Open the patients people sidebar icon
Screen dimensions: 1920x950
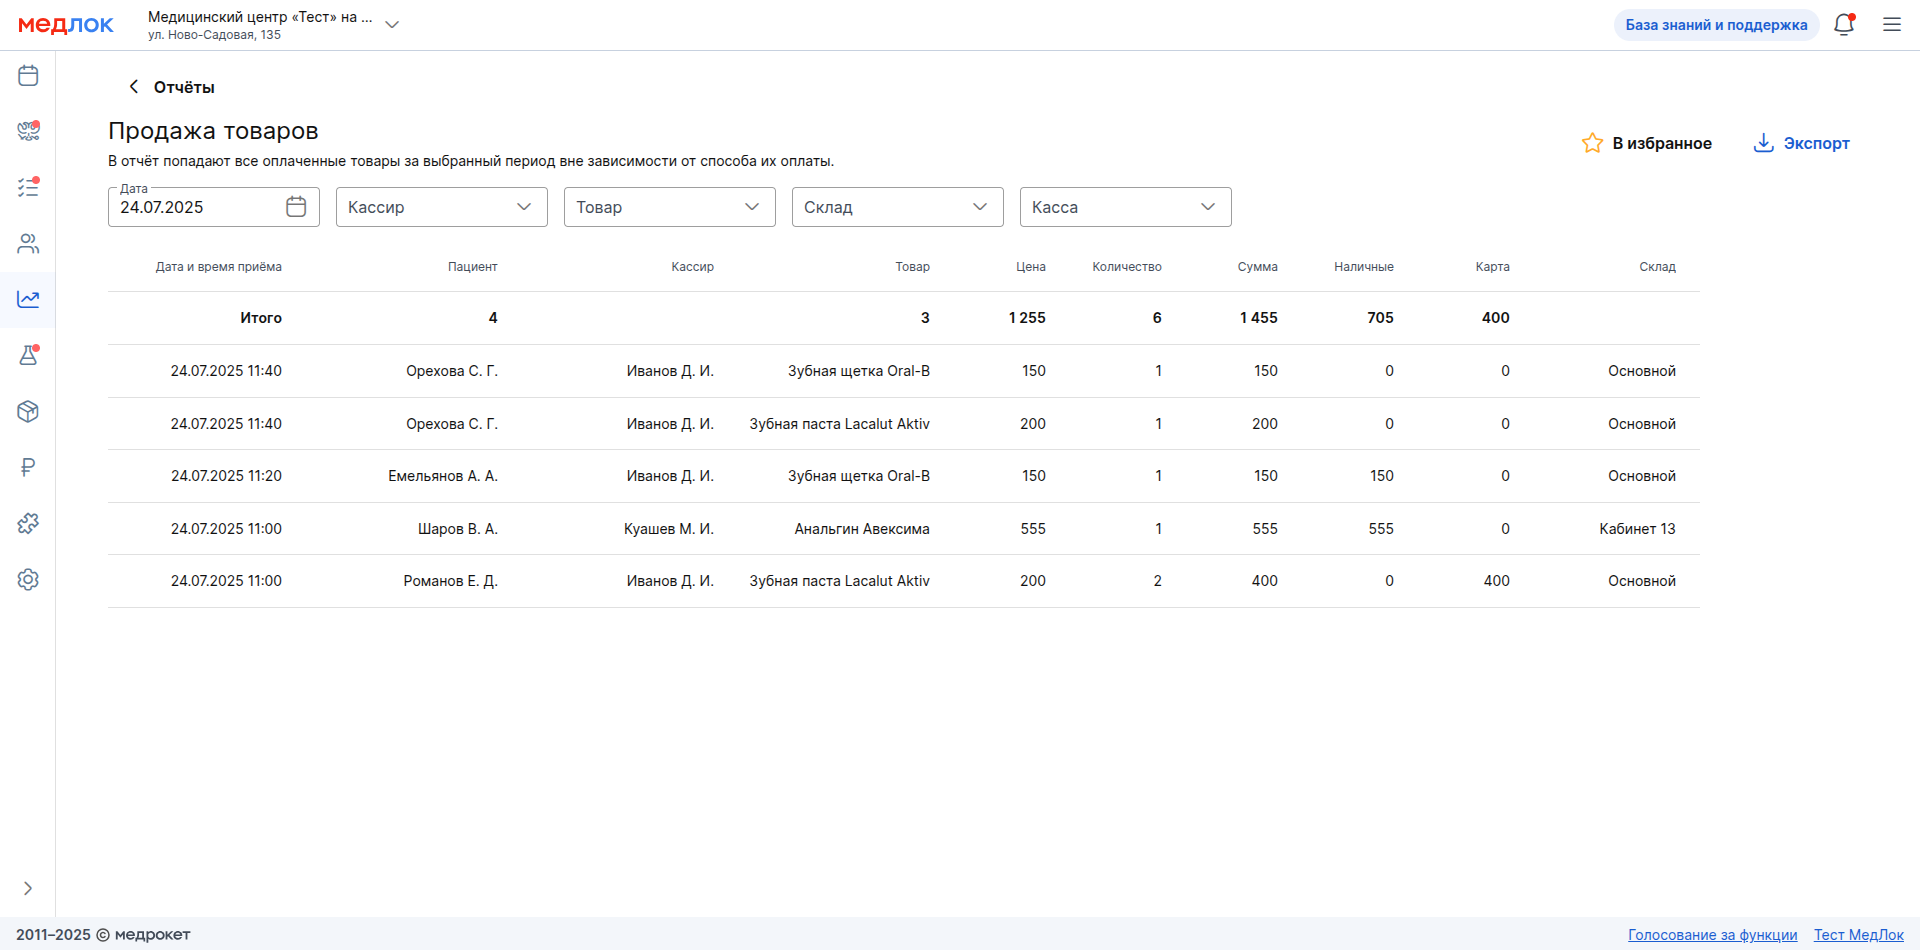click(28, 243)
